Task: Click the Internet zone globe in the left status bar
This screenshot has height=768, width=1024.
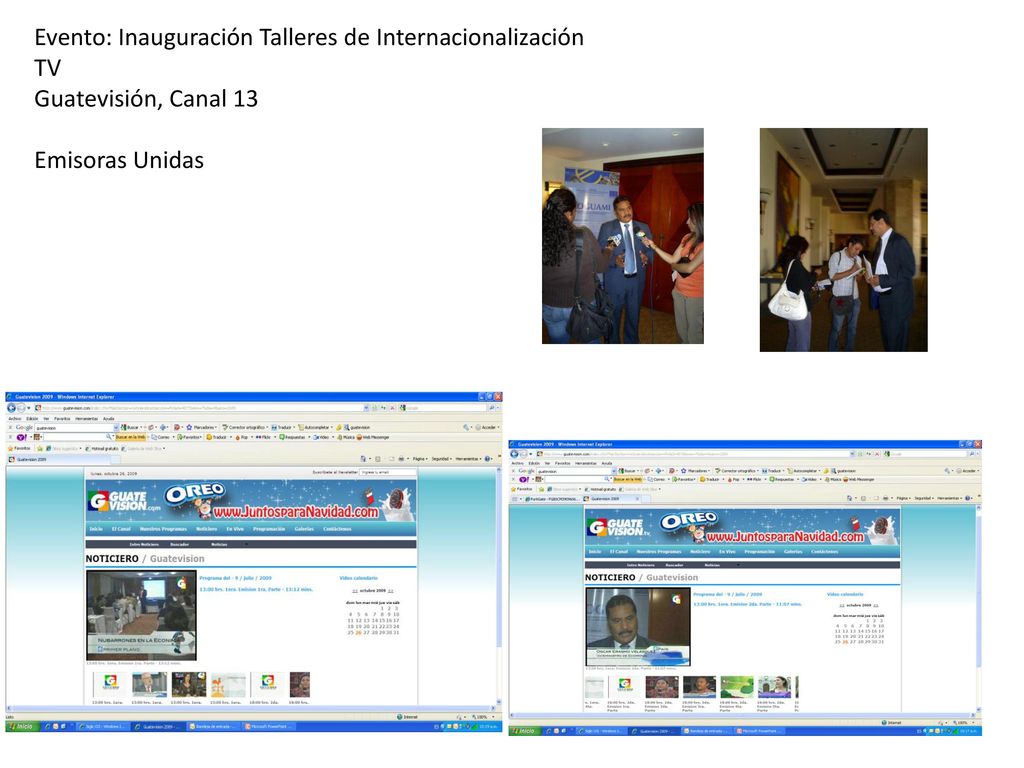Action: [x=399, y=717]
